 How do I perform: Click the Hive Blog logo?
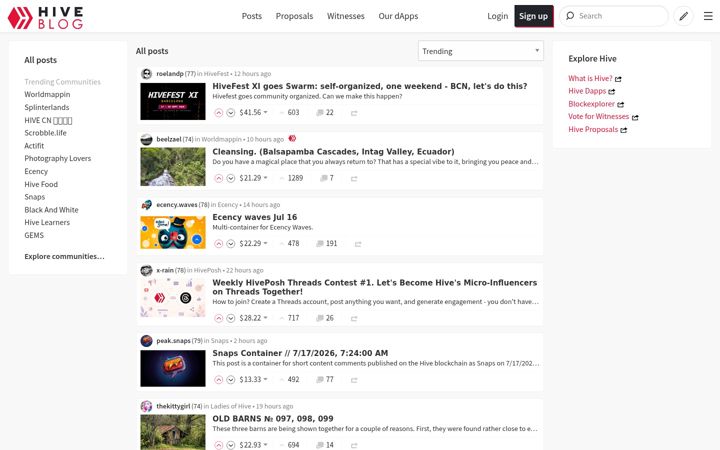coord(45,17)
